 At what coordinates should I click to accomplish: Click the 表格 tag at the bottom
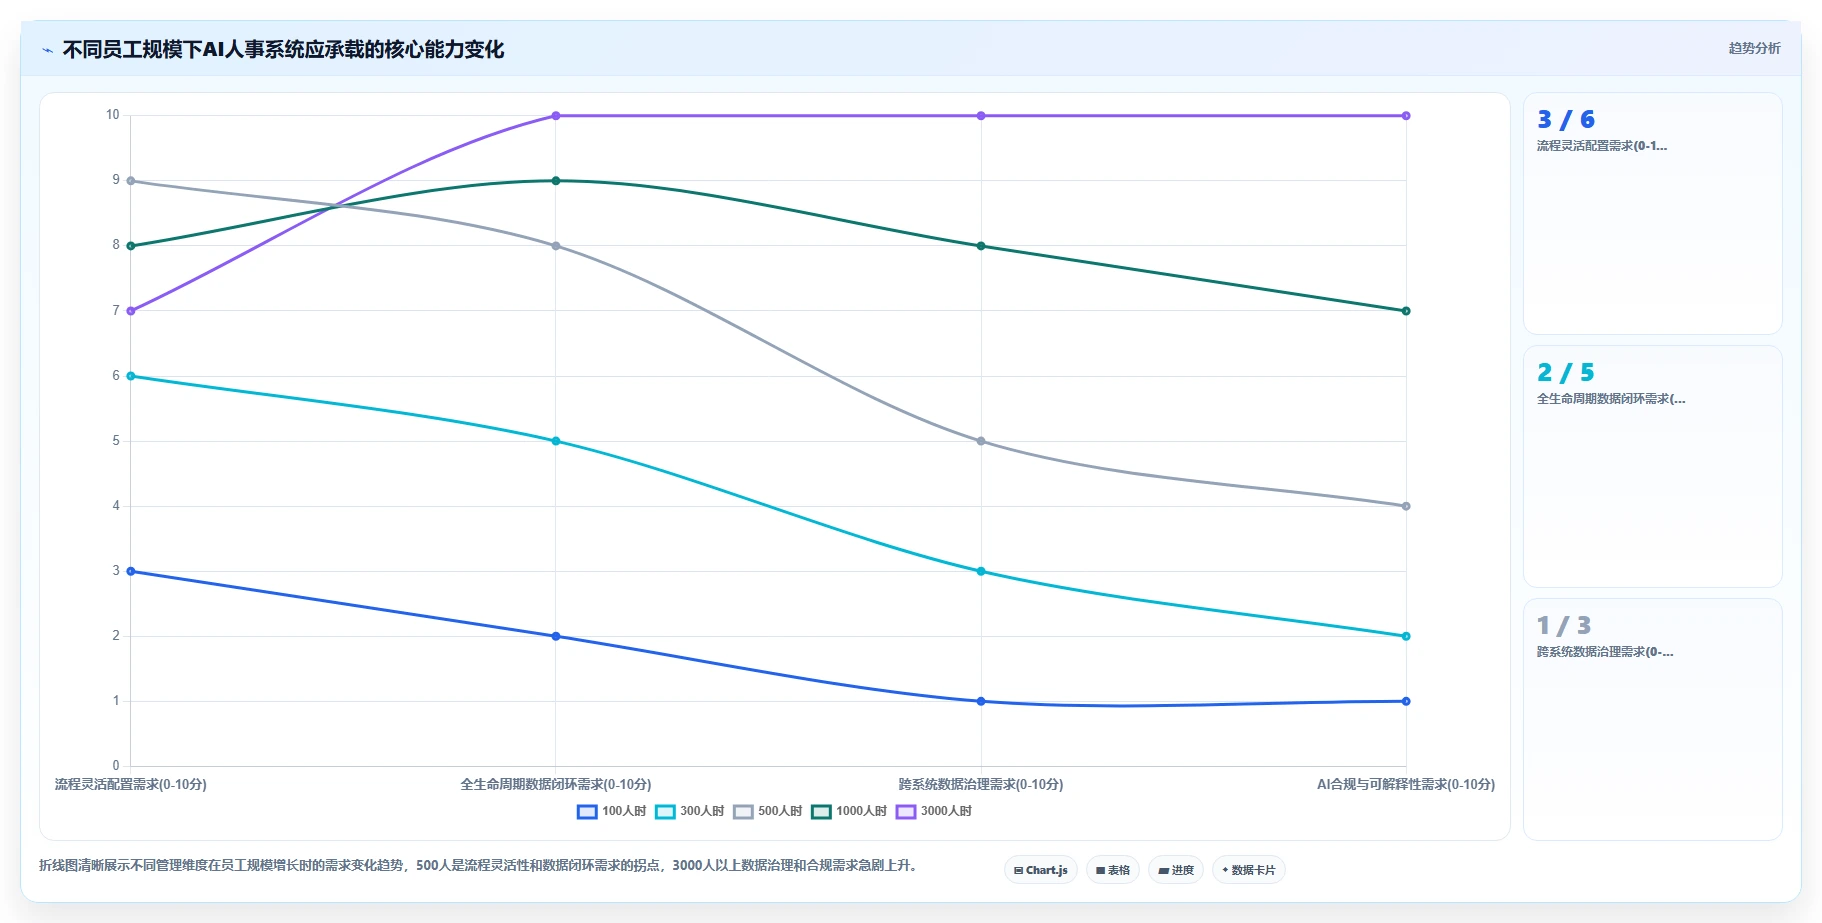[x=1113, y=870]
